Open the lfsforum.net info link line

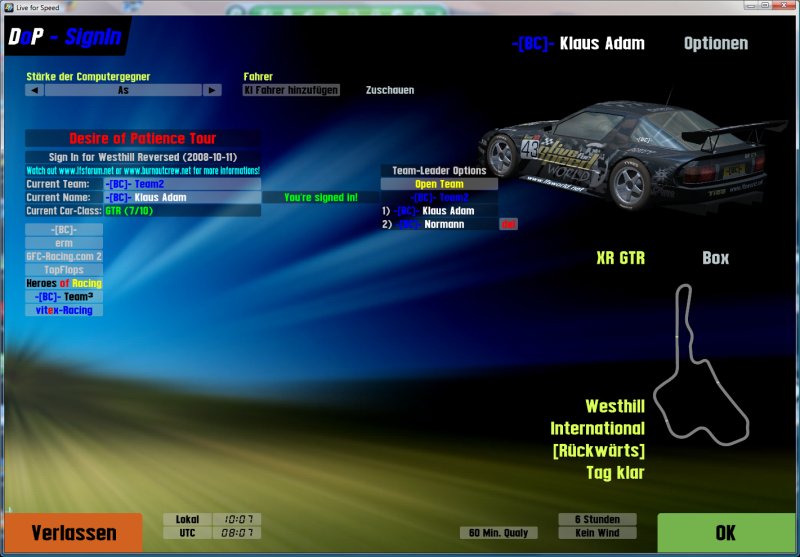pyautogui.click(x=143, y=170)
